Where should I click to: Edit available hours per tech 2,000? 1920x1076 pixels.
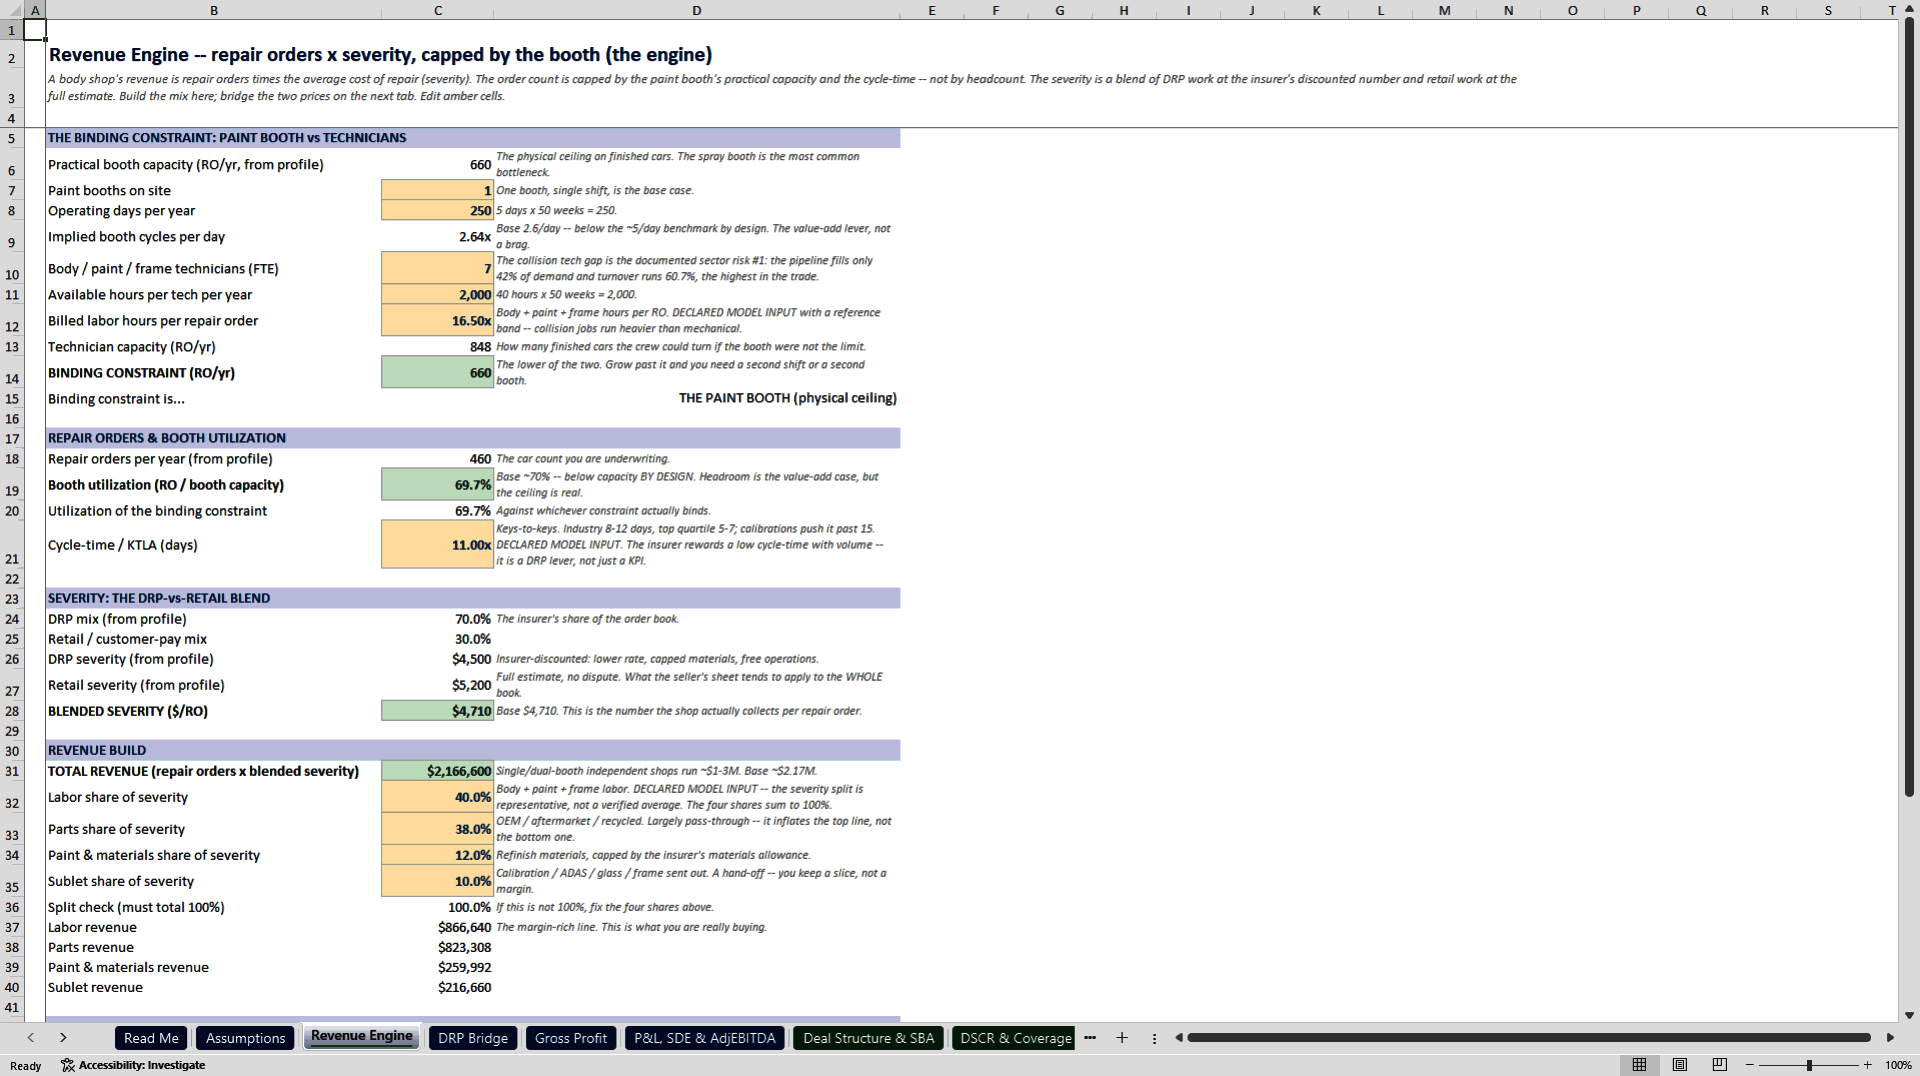coord(438,294)
